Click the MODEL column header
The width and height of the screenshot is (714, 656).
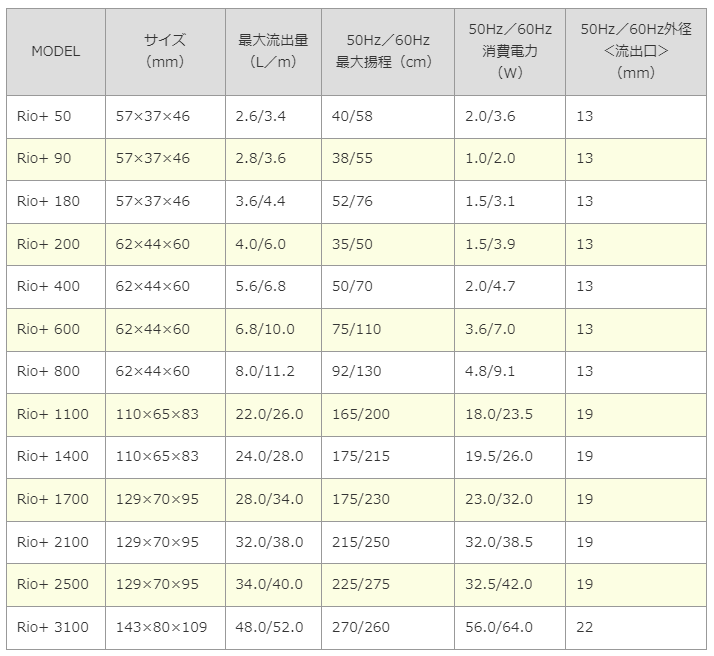[56, 51]
